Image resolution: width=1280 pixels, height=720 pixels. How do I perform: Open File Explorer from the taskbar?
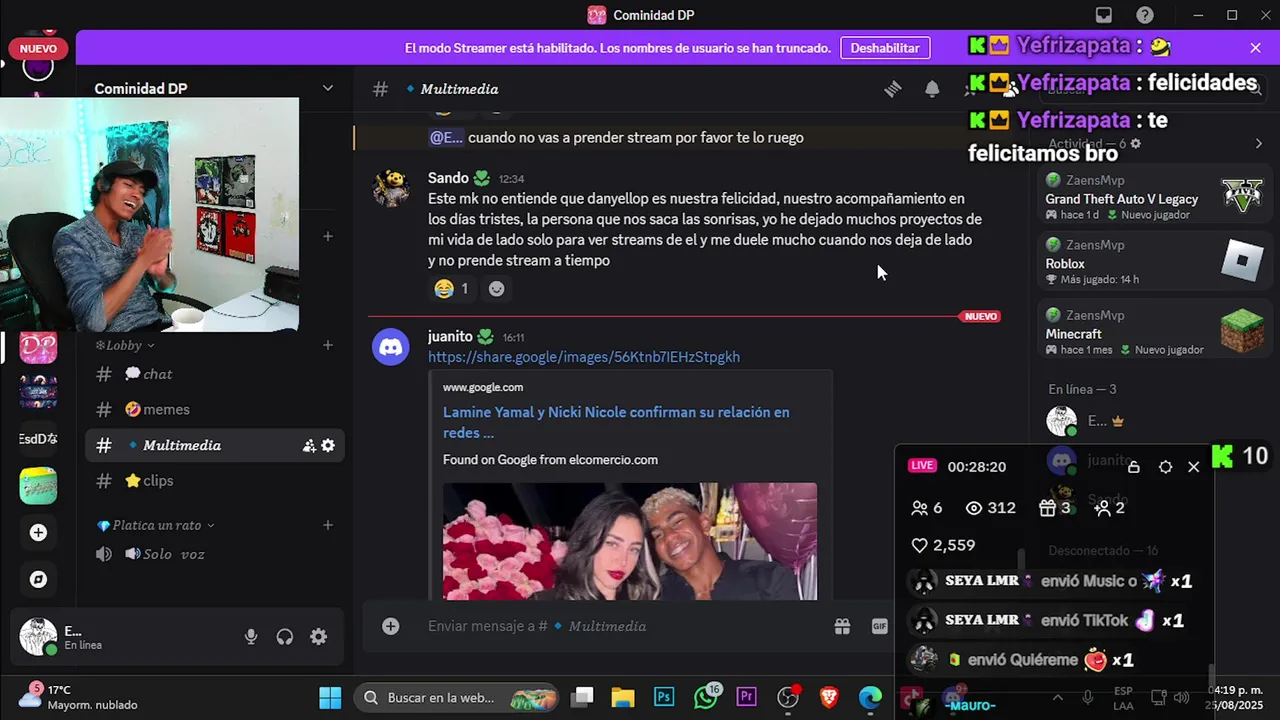623,698
